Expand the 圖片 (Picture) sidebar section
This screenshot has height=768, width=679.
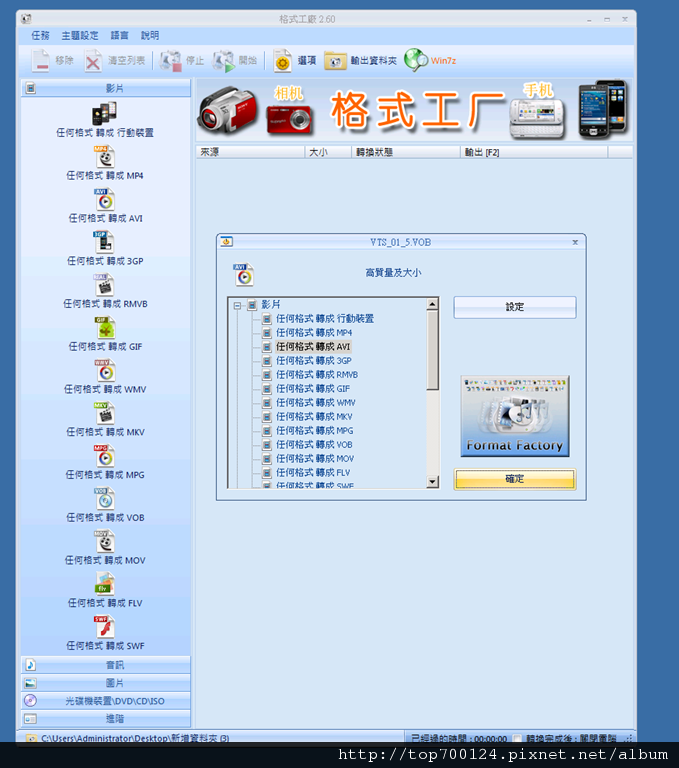point(106,683)
